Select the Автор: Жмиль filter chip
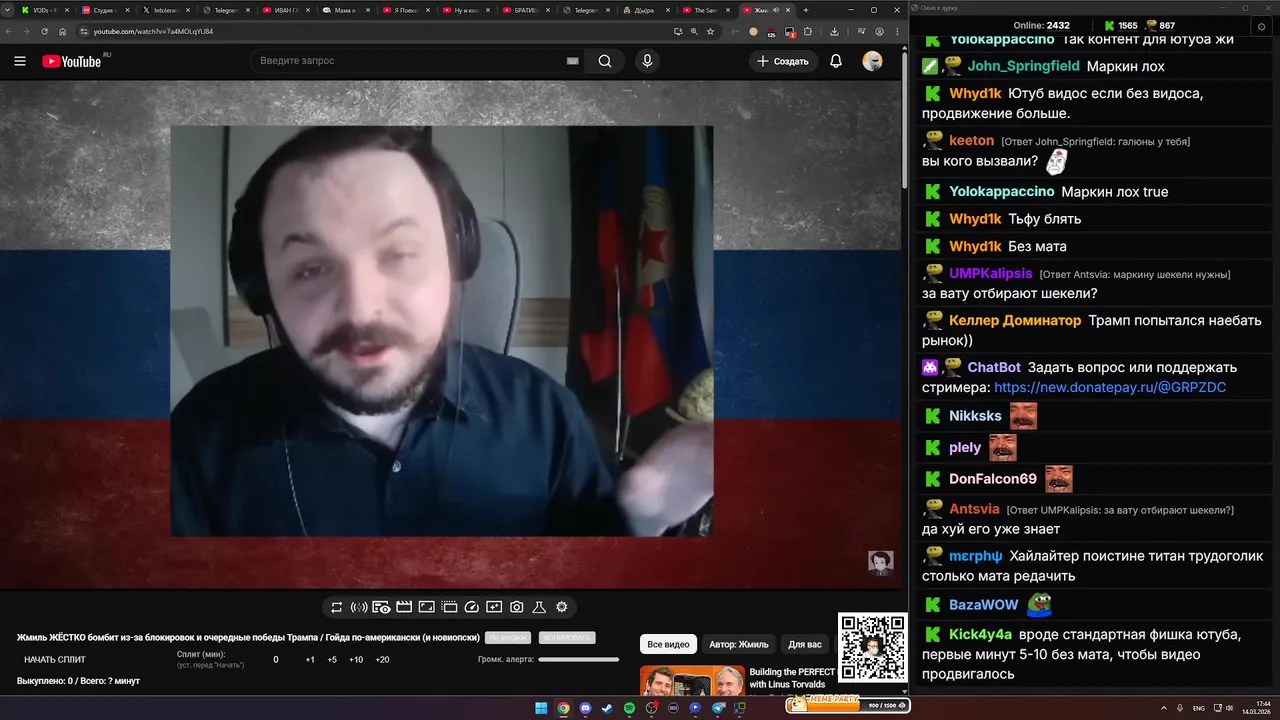 pyautogui.click(x=739, y=645)
